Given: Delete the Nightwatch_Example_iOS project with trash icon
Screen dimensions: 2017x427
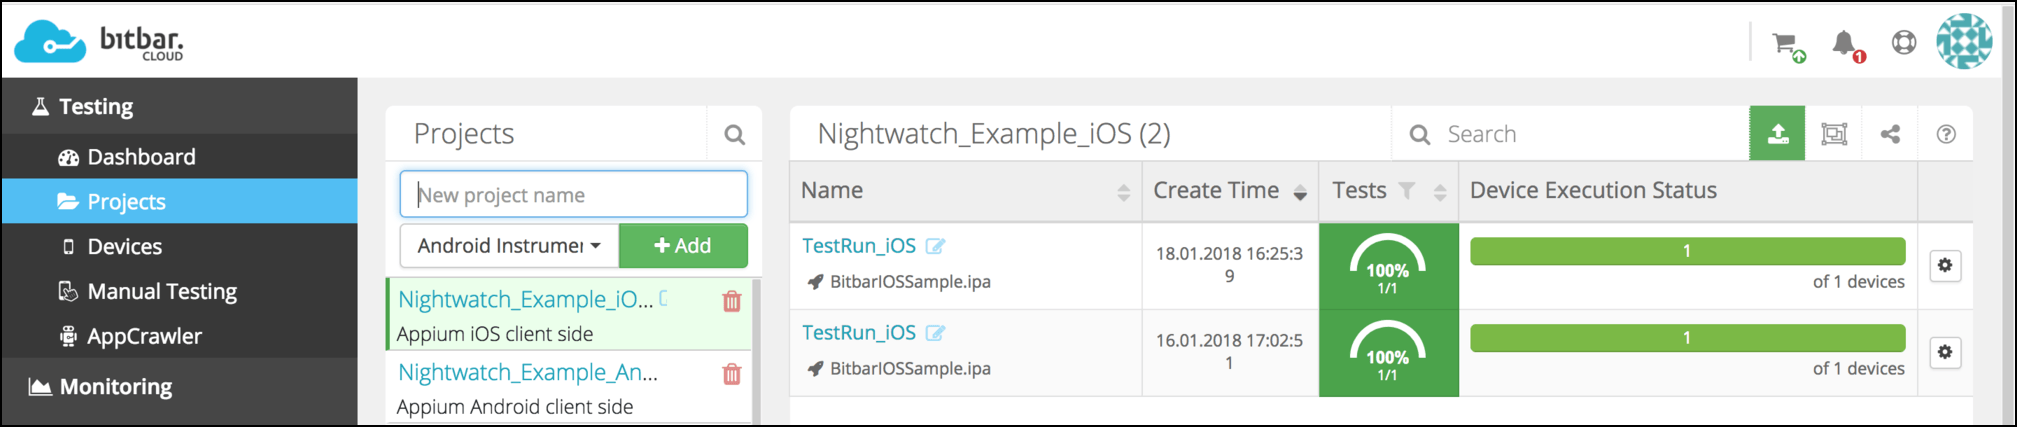Looking at the screenshot, I should pyautogui.click(x=732, y=301).
